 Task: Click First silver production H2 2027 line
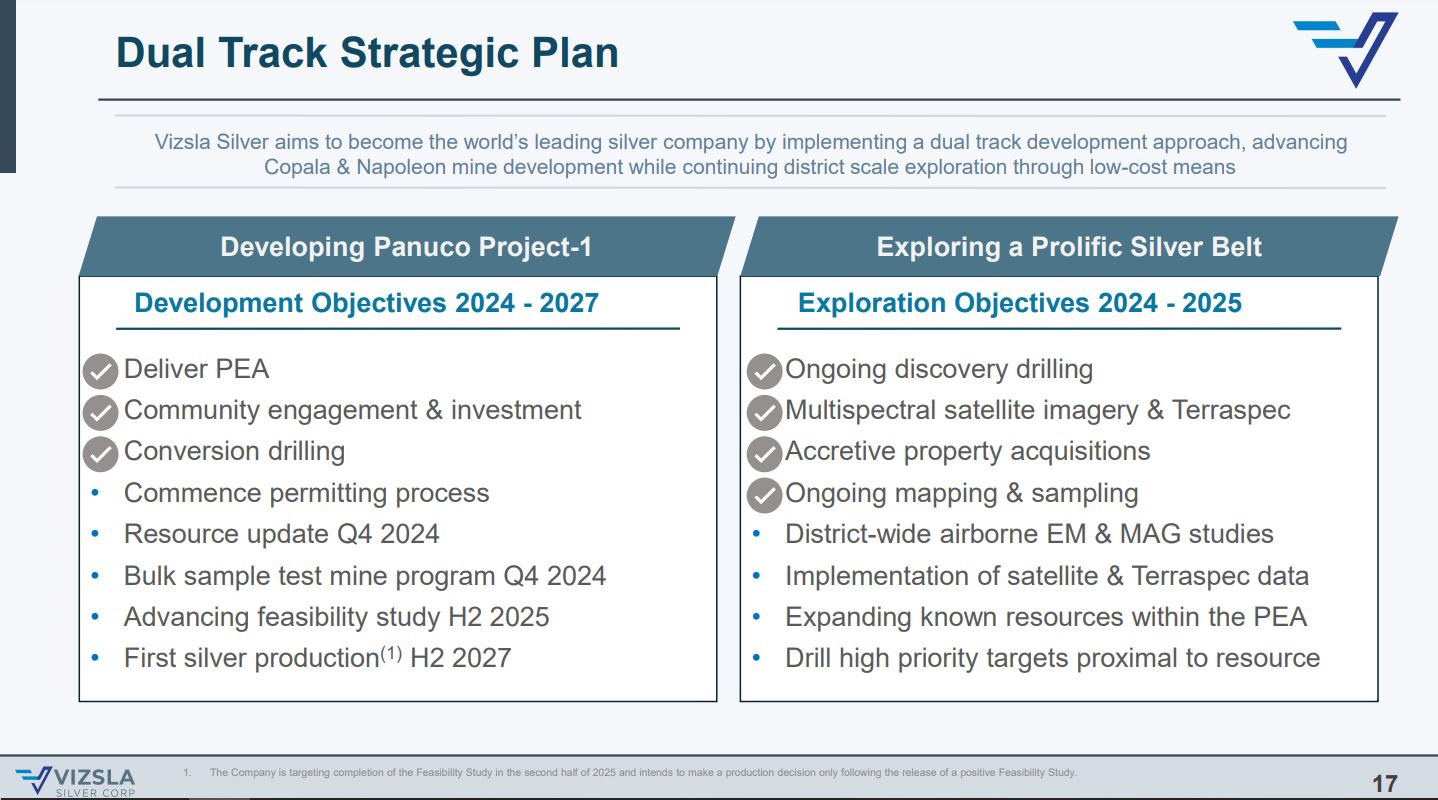(317, 657)
